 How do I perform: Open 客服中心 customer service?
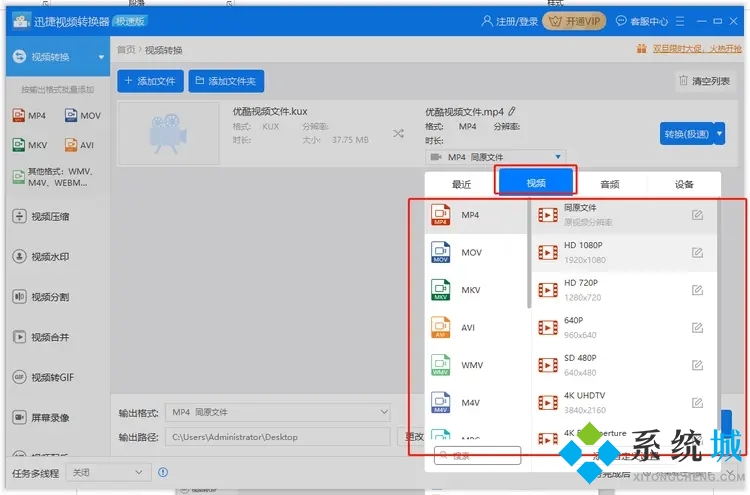click(641, 21)
